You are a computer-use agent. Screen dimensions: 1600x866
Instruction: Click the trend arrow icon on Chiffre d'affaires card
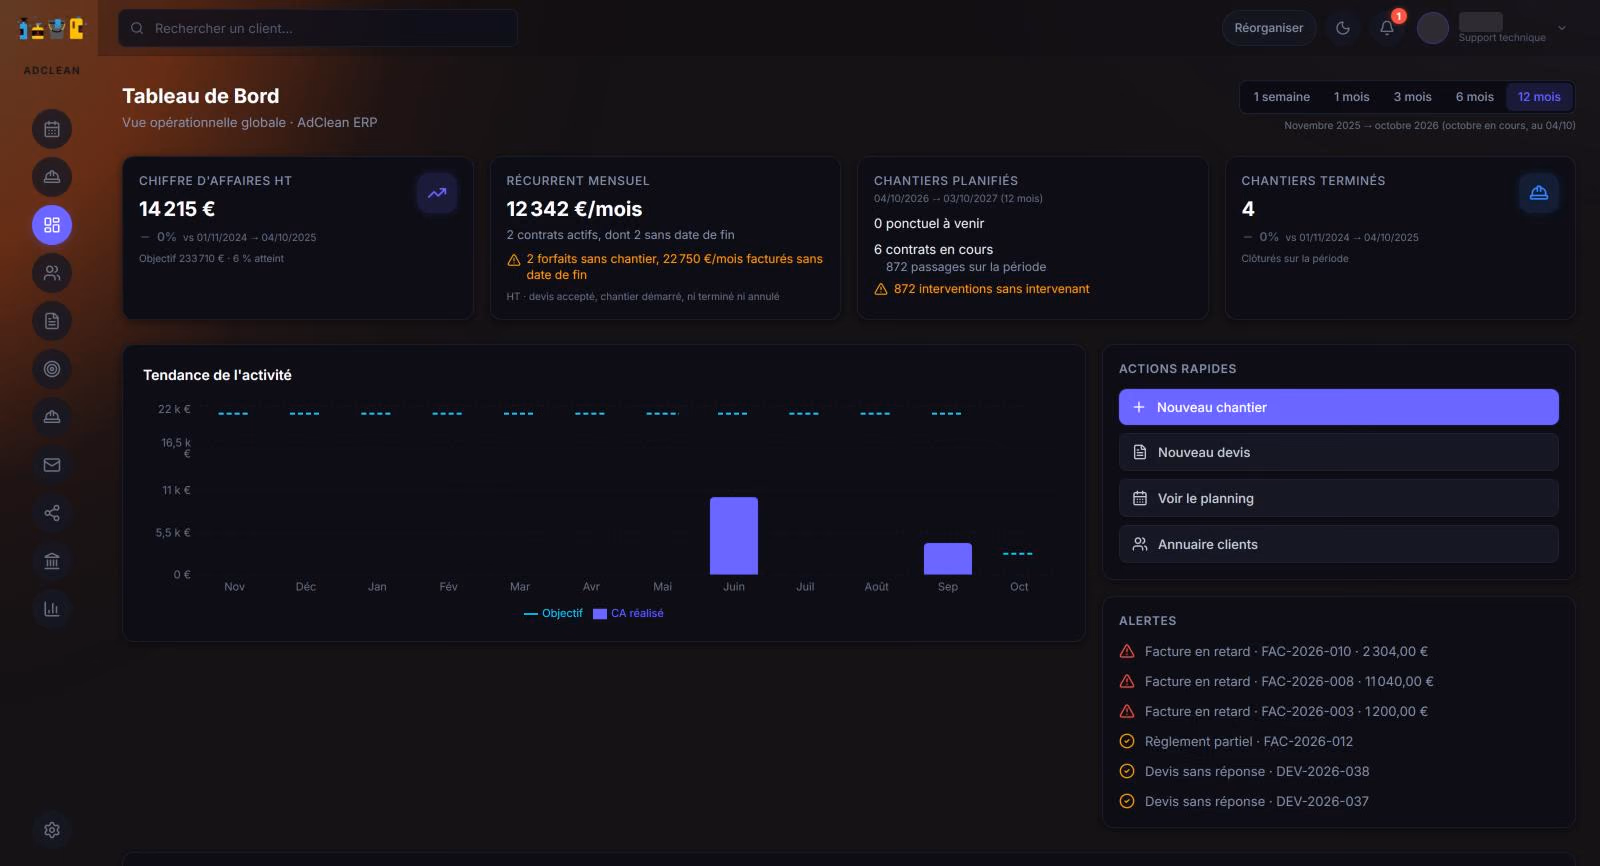pyautogui.click(x=437, y=193)
